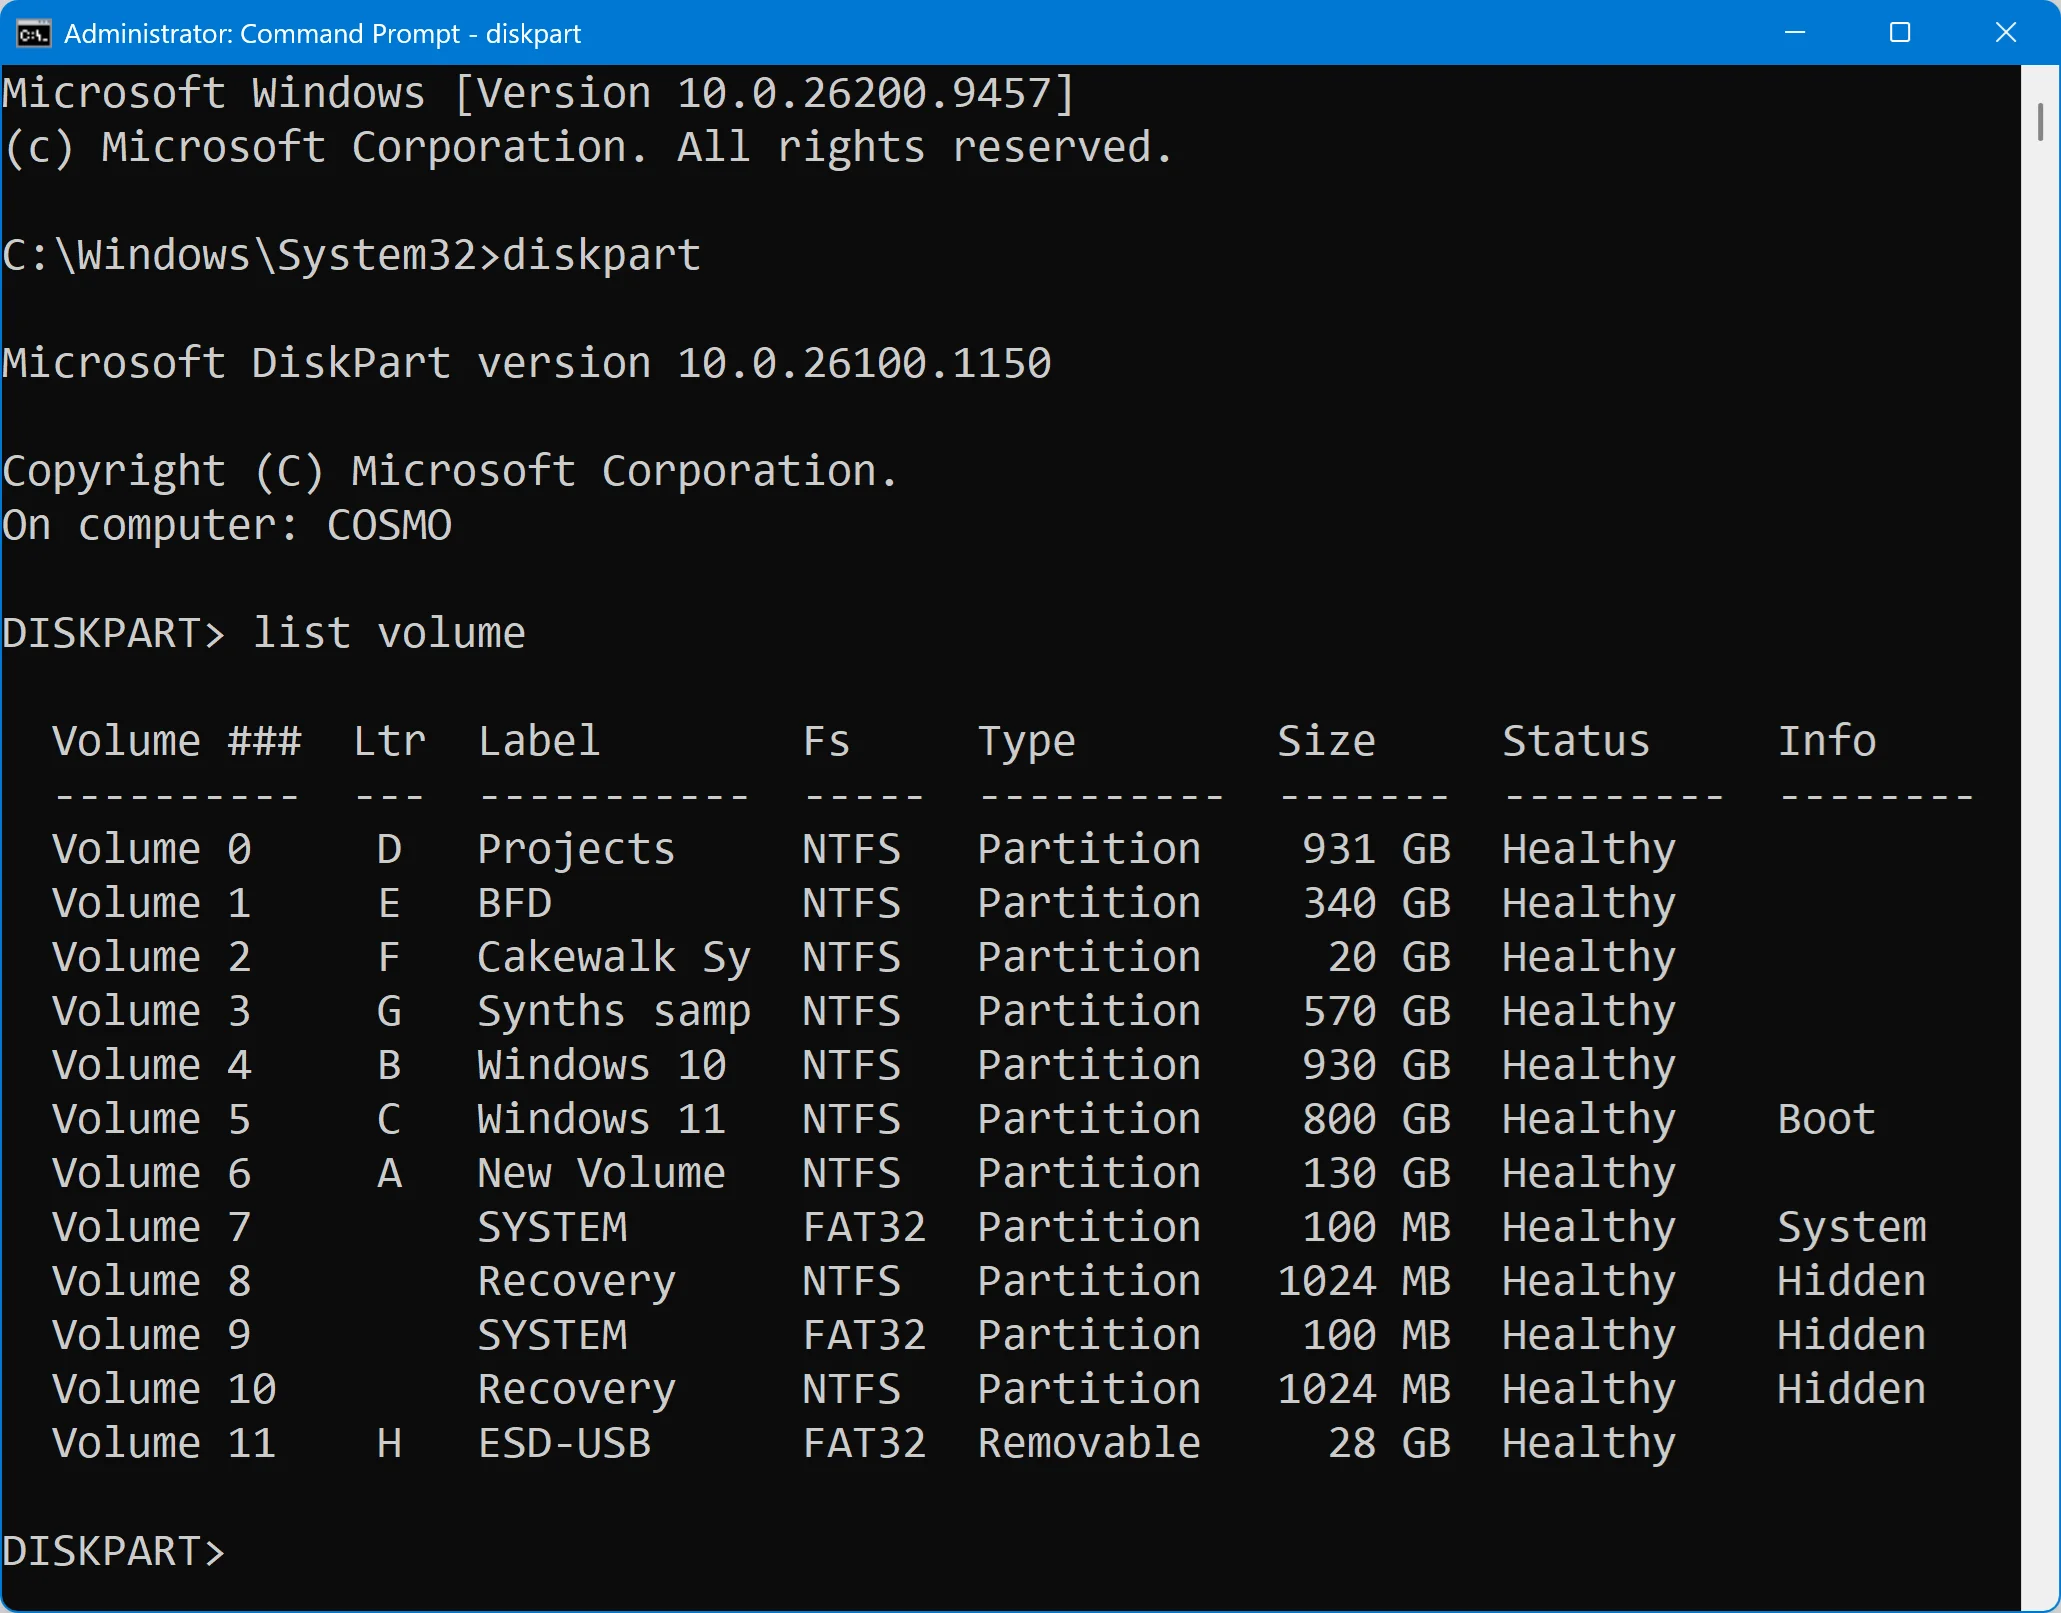Click the 'Hidden' info entry of Volume 9
This screenshot has width=2061, height=1613.
[x=1851, y=1335]
